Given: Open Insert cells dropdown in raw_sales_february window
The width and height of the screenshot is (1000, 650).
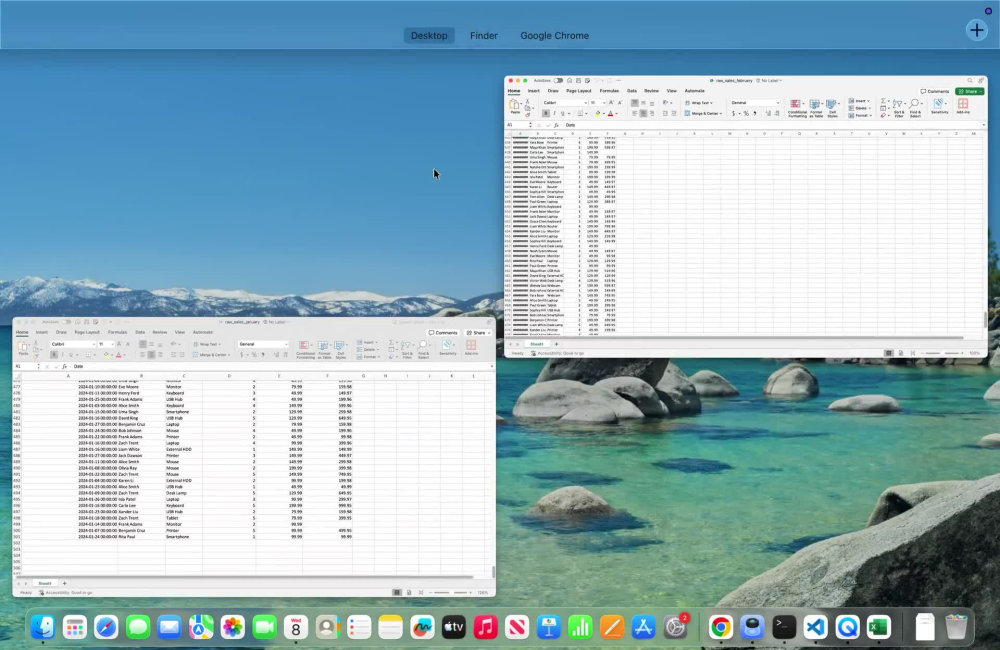Looking at the screenshot, I should pyautogui.click(x=858, y=101).
